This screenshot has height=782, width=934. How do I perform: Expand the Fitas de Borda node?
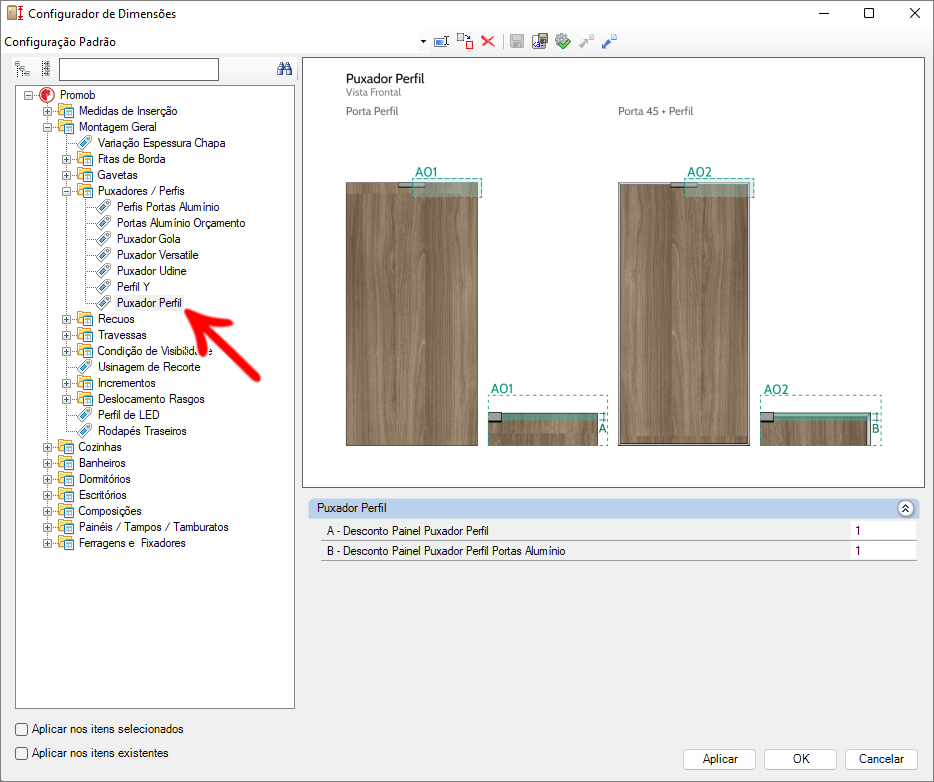pyautogui.click(x=66, y=160)
